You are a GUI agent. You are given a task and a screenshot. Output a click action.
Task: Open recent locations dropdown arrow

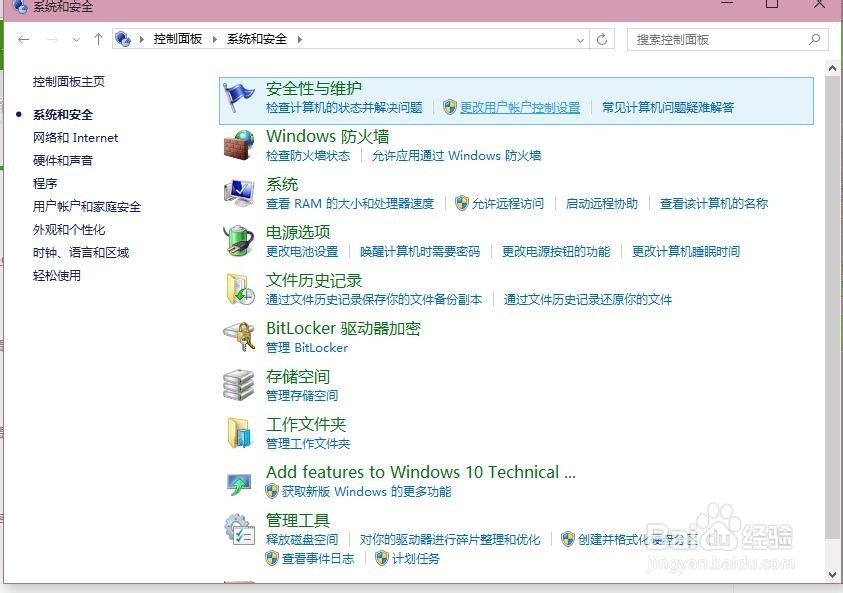coord(76,40)
